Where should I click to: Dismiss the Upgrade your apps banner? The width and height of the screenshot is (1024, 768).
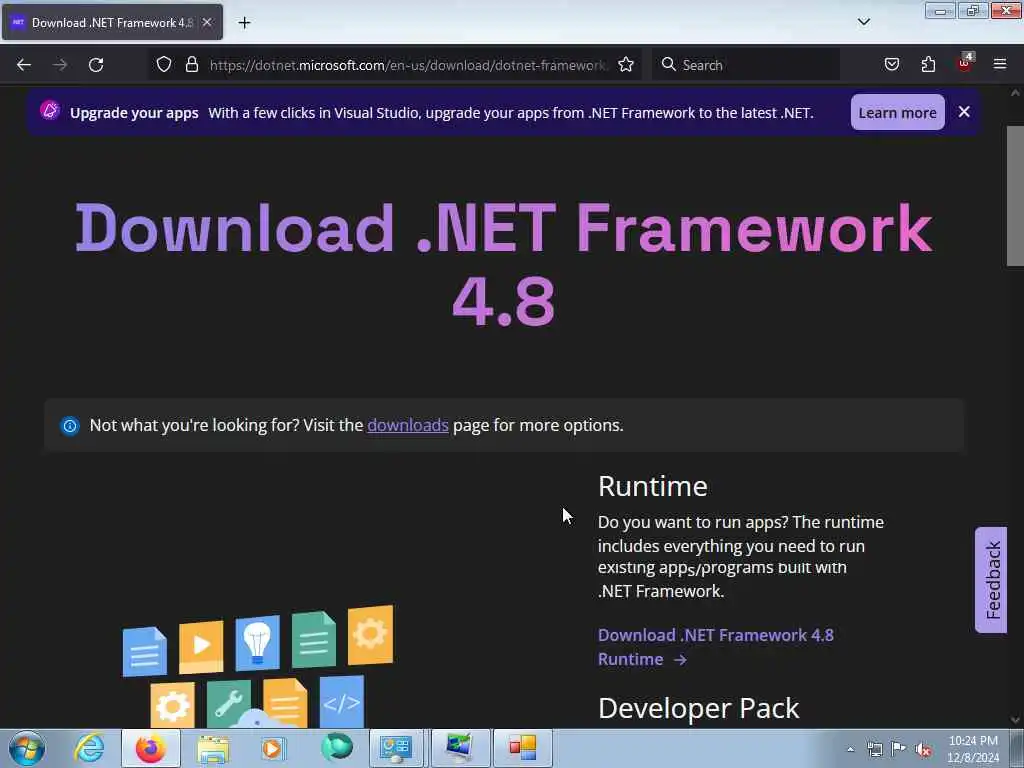tap(964, 112)
